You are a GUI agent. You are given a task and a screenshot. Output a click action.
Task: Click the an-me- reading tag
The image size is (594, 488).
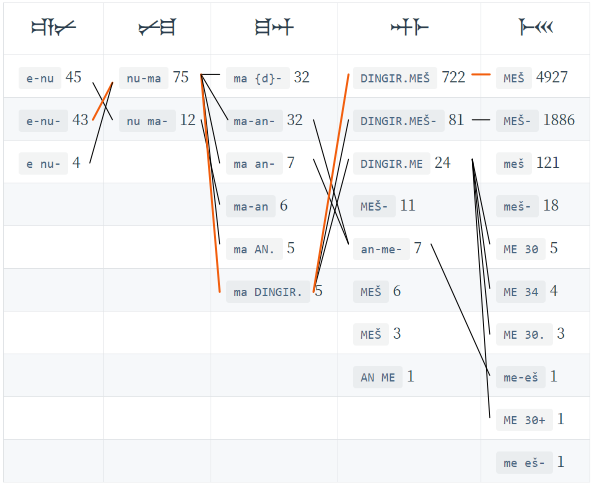(381, 249)
